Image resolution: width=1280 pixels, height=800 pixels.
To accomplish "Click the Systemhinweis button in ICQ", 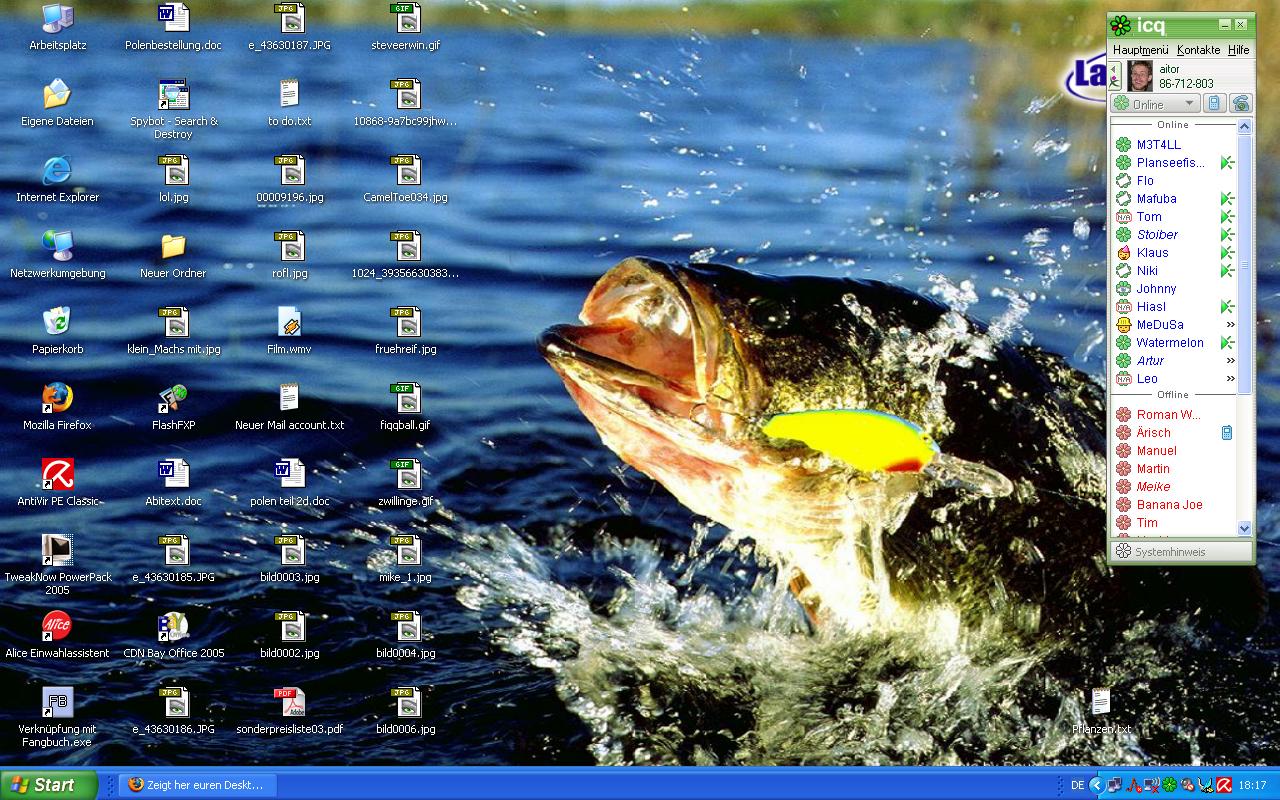I will pyautogui.click(x=1181, y=552).
